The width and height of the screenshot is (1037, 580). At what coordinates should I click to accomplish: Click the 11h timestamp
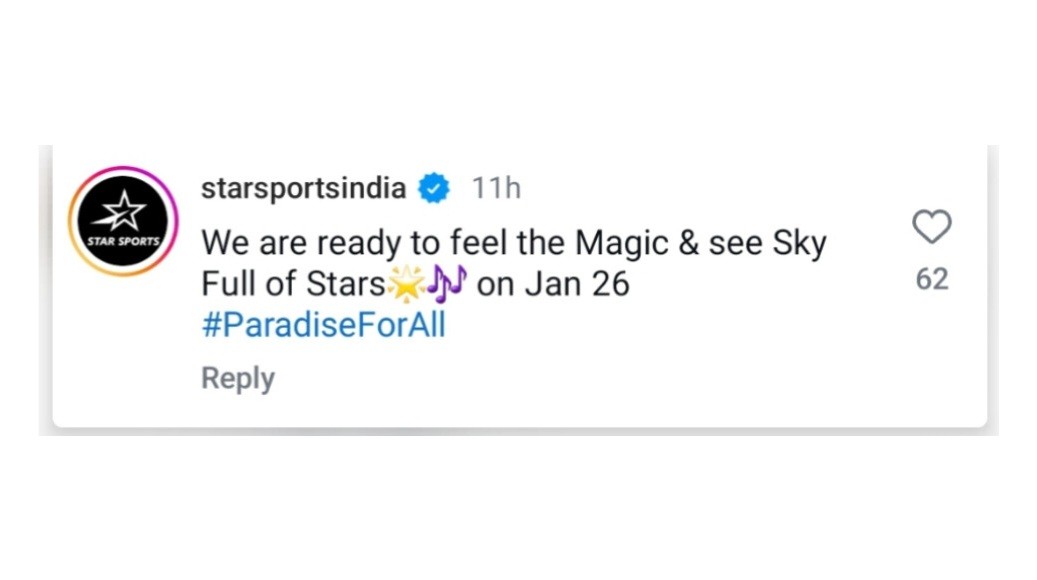click(x=496, y=188)
